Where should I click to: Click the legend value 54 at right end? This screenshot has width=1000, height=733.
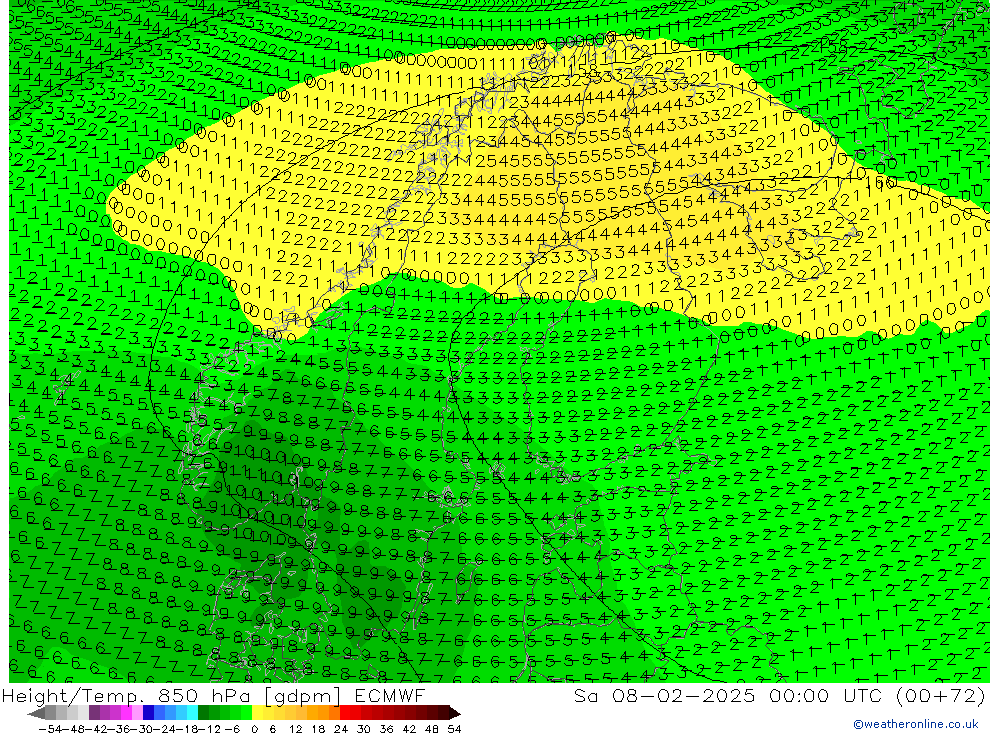(x=454, y=729)
